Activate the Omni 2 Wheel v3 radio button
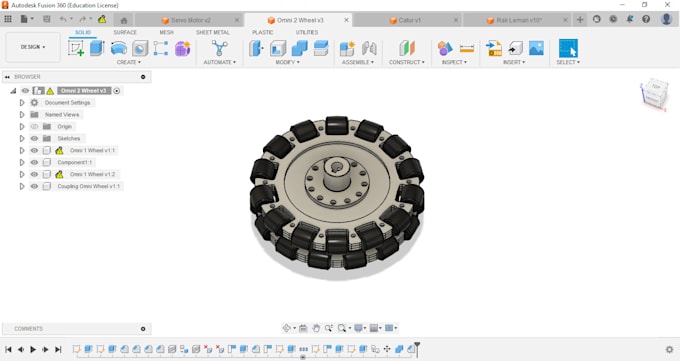 117,91
